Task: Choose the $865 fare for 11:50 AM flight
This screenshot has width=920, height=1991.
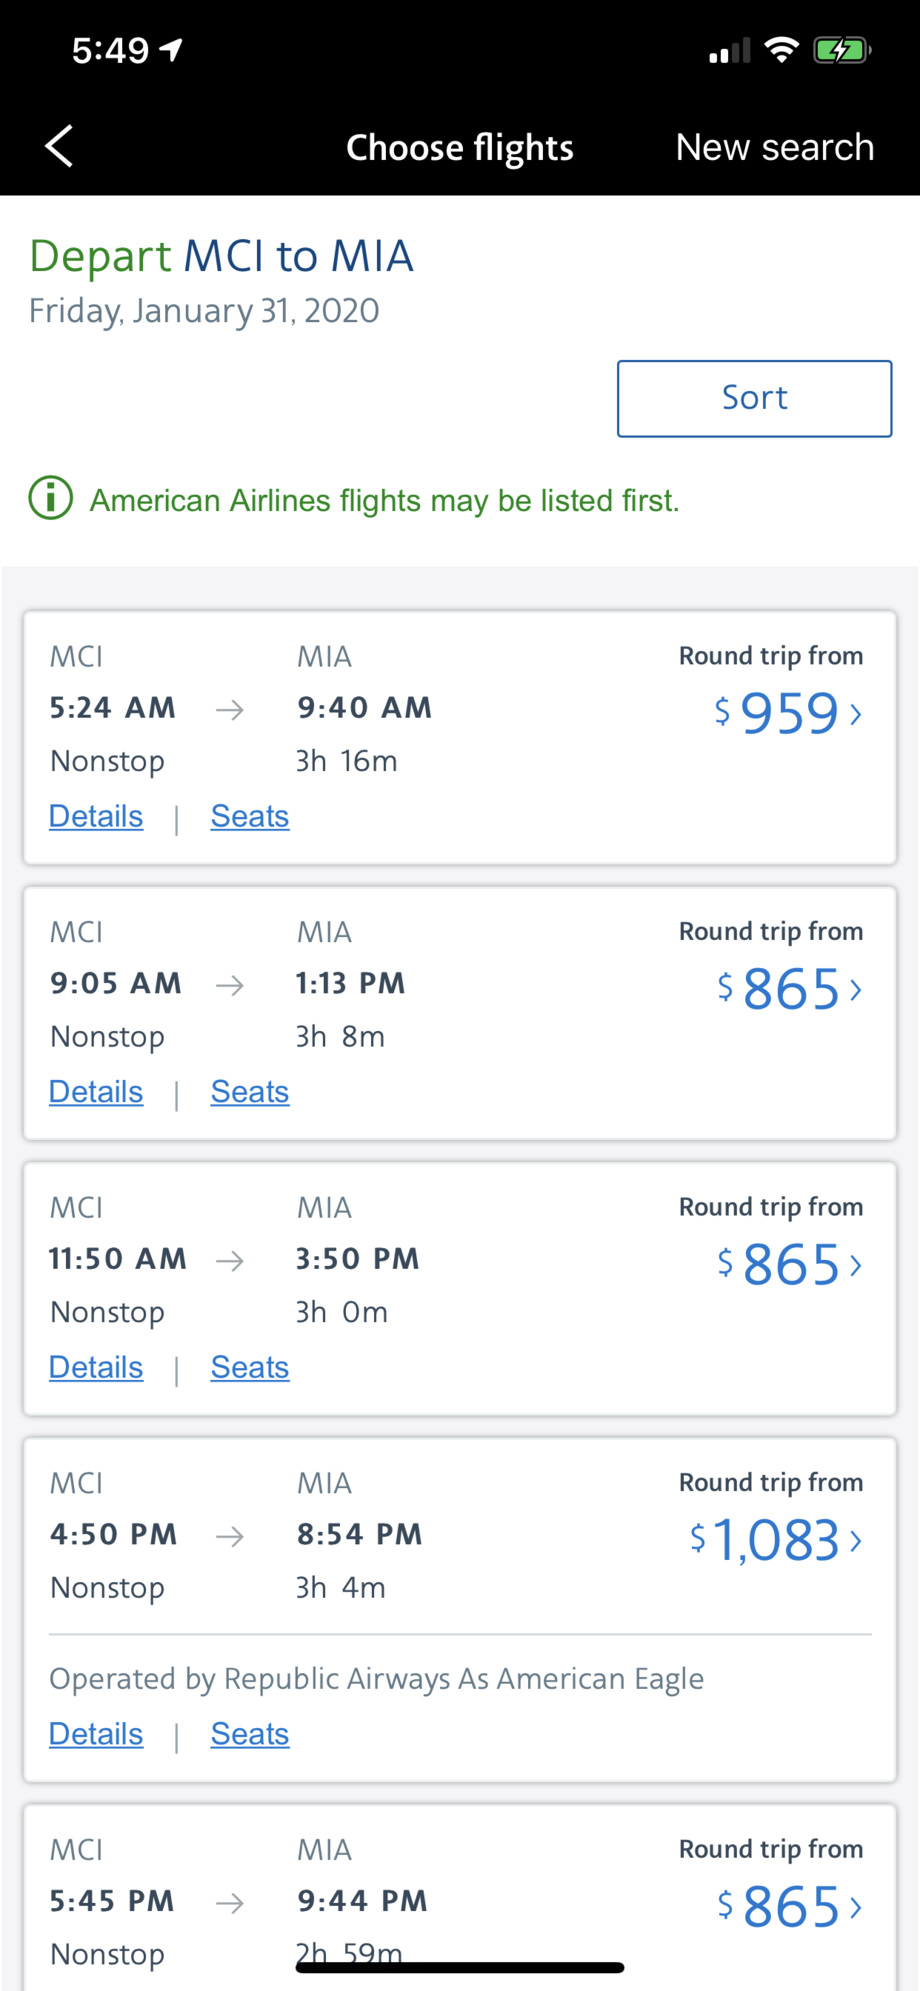Action: [x=789, y=1265]
